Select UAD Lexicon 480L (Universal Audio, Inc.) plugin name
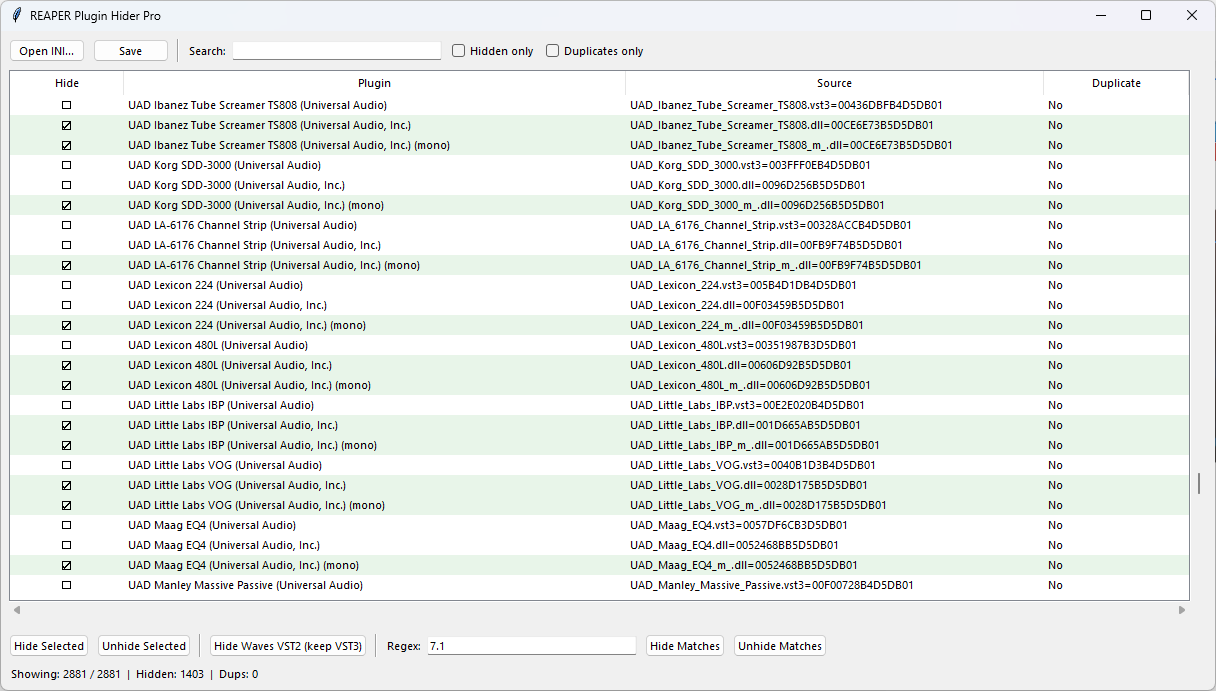The height and width of the screenshot is (691, 1216). click(x=230, y=365)
